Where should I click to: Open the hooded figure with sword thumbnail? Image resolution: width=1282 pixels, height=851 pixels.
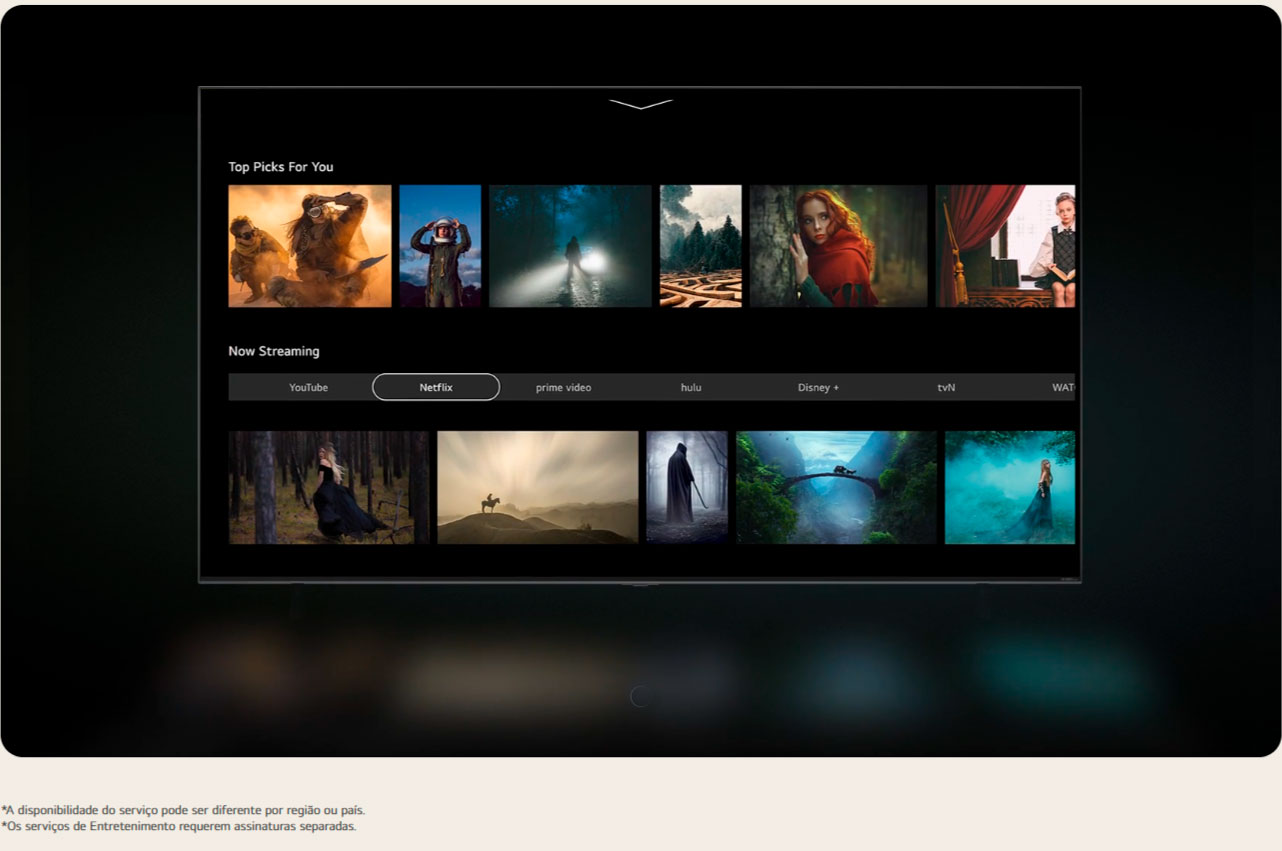[x=687, y=487]
